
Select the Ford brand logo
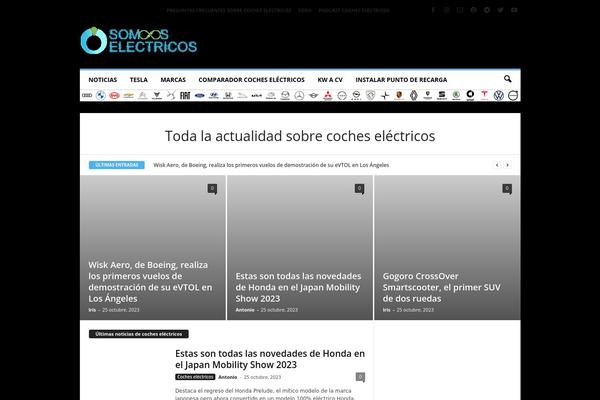(x=199, y=95)
